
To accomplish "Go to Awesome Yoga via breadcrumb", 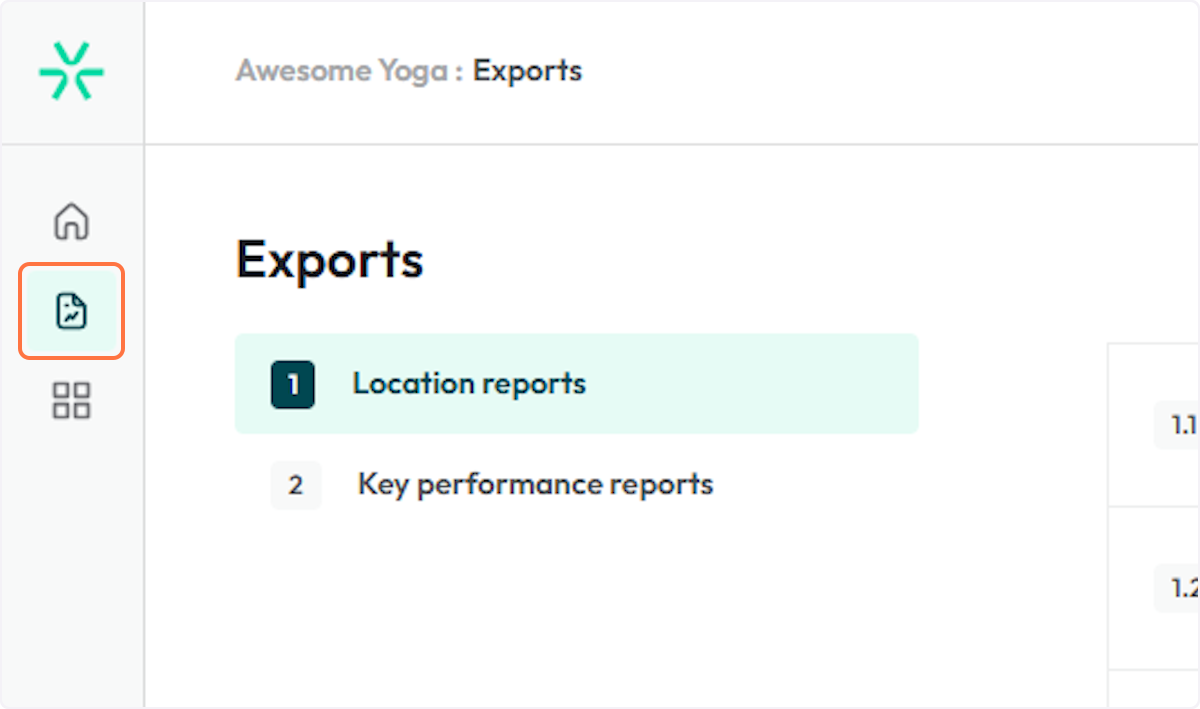I will pos(341,71).
